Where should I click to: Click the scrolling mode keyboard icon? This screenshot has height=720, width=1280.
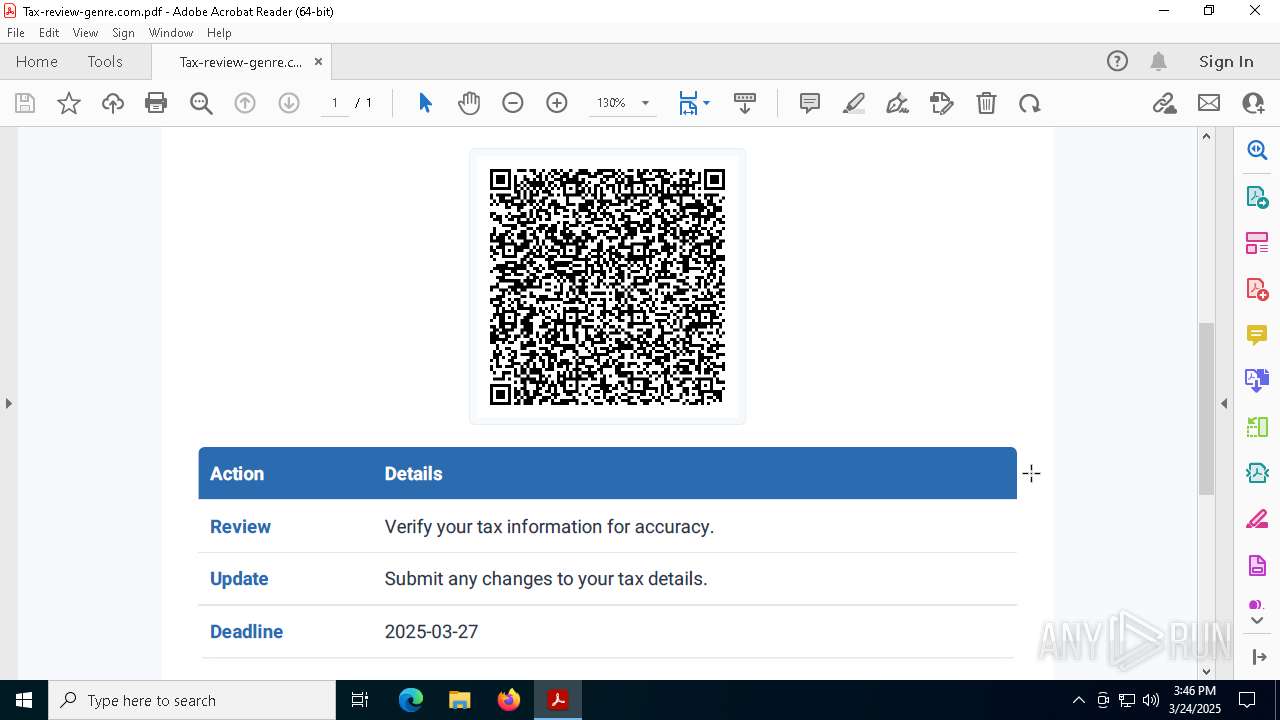tap(745, 103)
